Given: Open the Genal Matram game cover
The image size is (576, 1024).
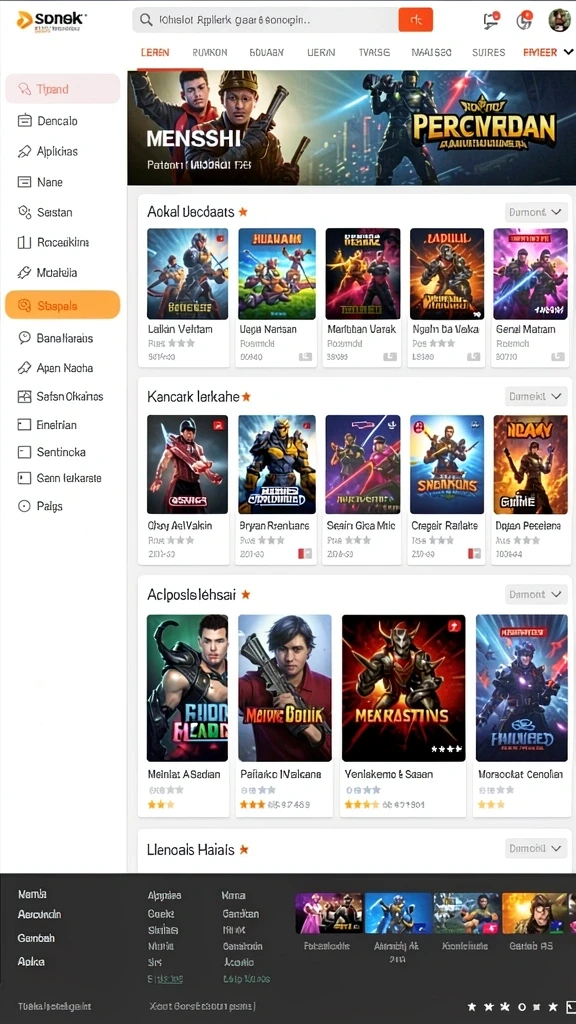Looking at the screenshot, I should [x=530, y=274].
